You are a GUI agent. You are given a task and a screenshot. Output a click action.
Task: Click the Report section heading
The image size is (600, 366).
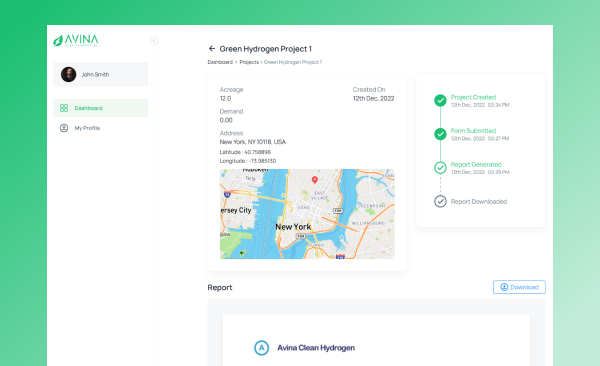[220, 288]
